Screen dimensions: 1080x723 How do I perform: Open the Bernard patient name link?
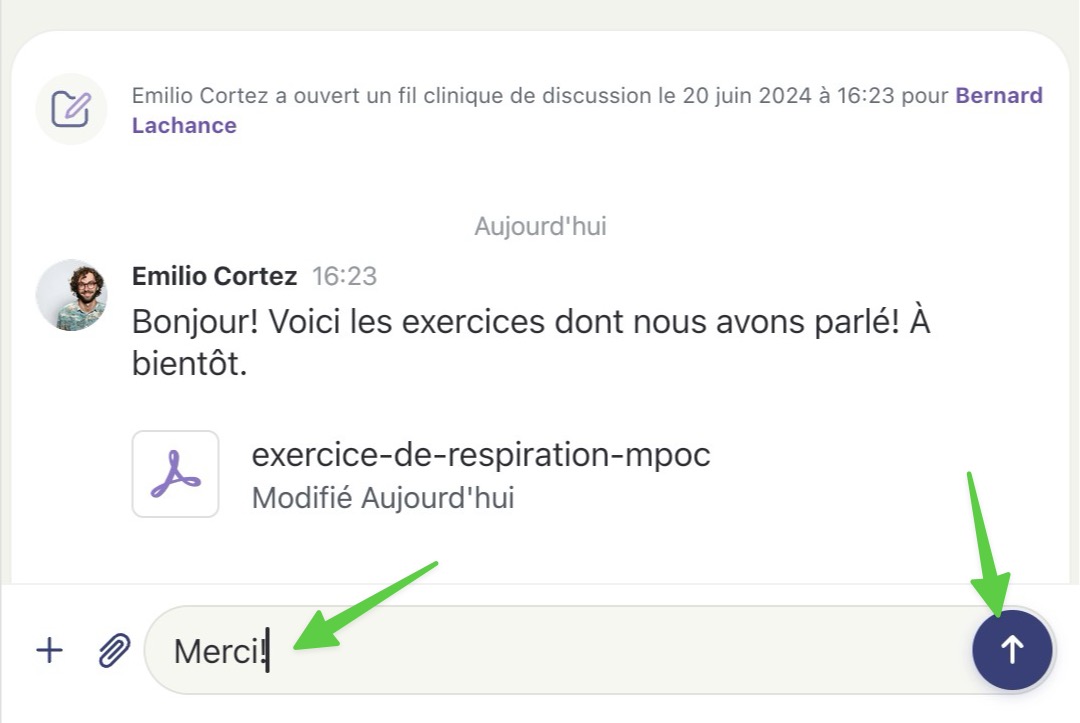click(999, 95)
